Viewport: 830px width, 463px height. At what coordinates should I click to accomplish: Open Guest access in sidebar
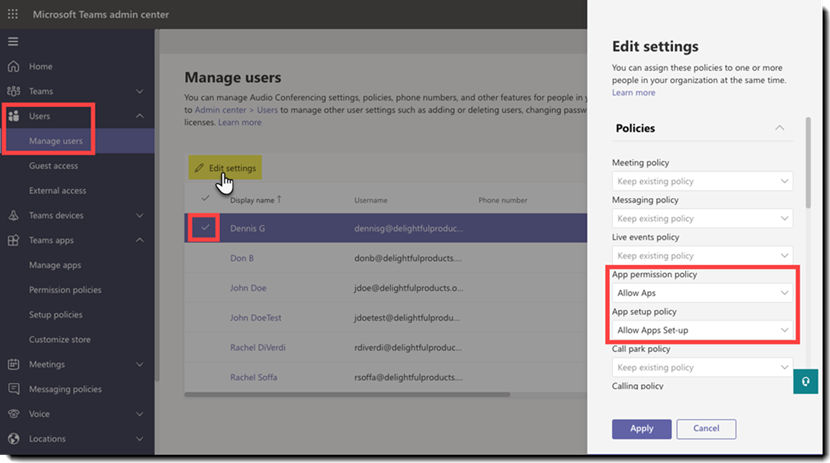(53, 166)
